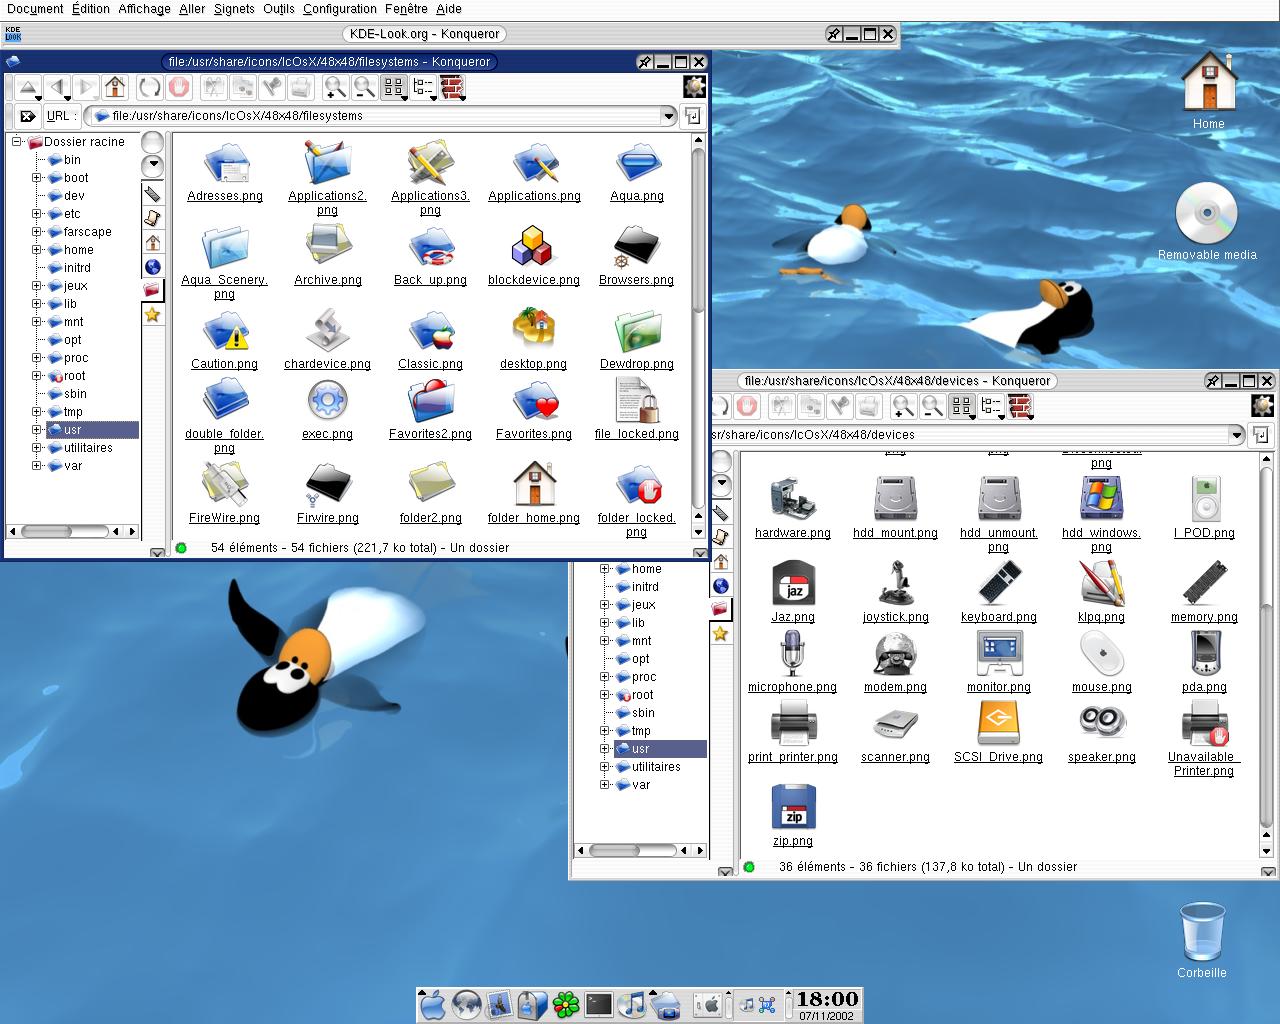1280x1024 pixels.
Task: Open the music CD icon in the panel
Action: [x=632, y=1004]
